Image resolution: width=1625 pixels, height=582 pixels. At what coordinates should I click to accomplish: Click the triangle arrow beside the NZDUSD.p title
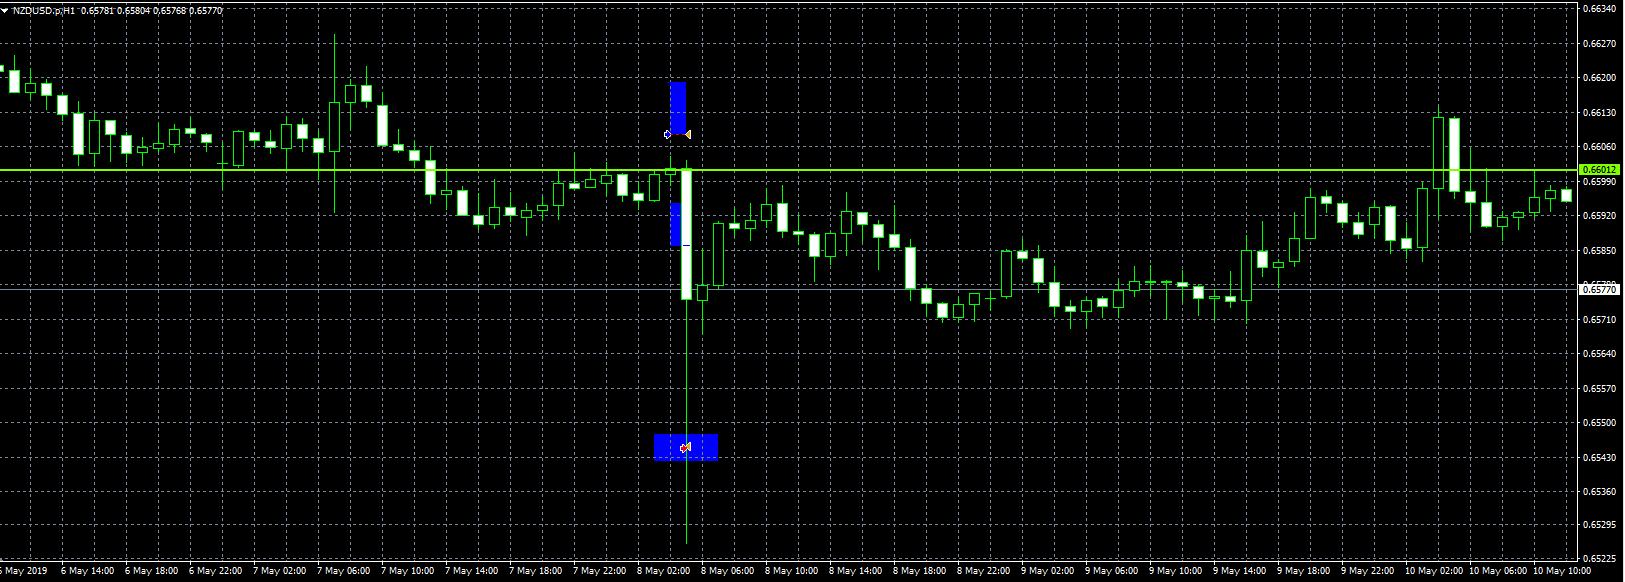pyautogui.click(x=5, y=10)
